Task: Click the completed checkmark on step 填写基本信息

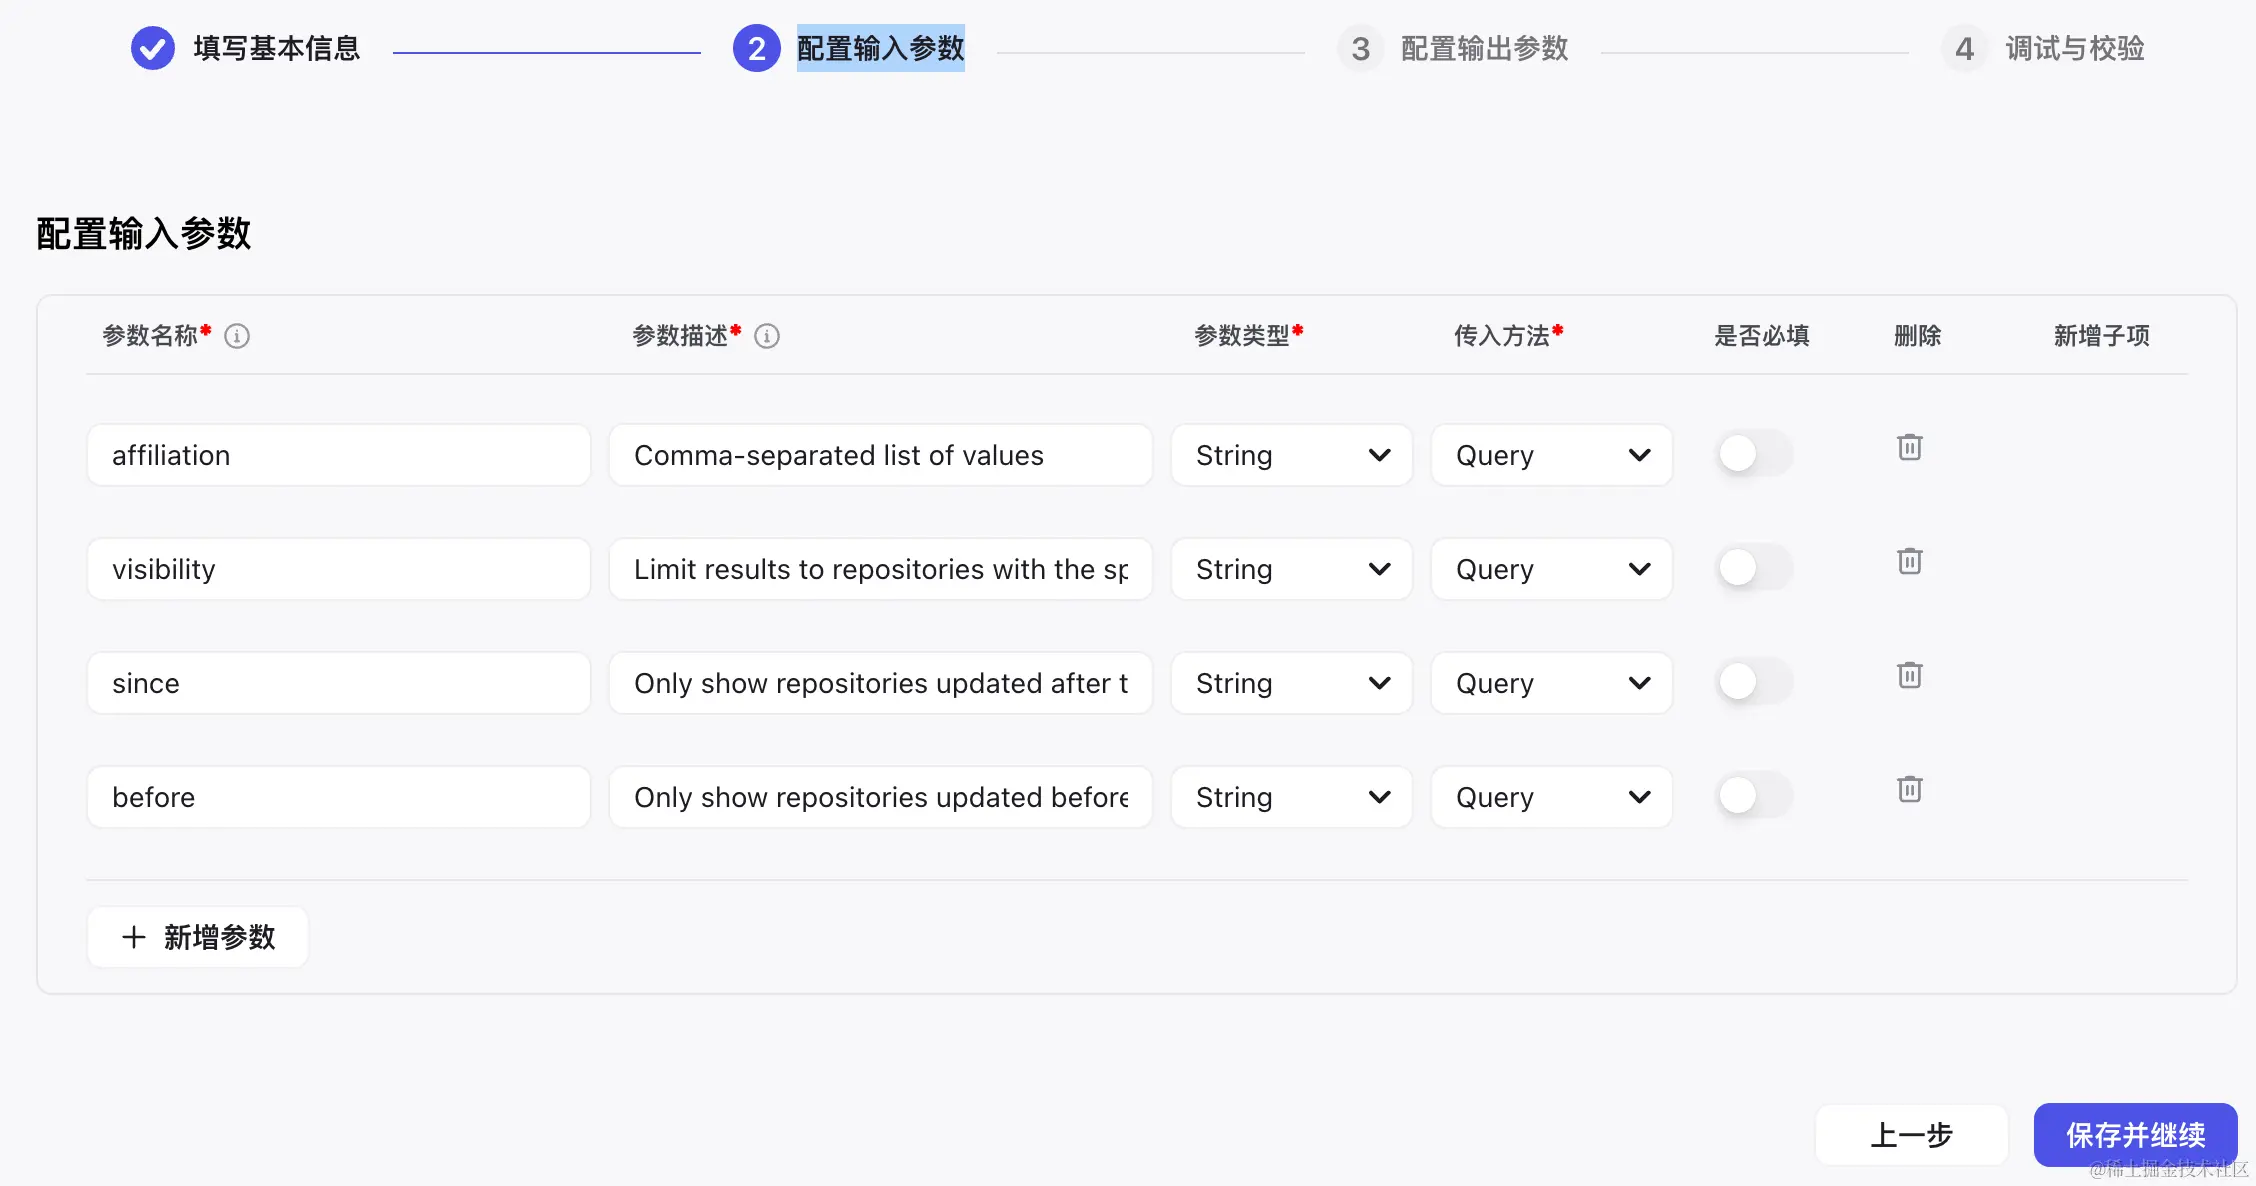Action: tap(152, 47)
